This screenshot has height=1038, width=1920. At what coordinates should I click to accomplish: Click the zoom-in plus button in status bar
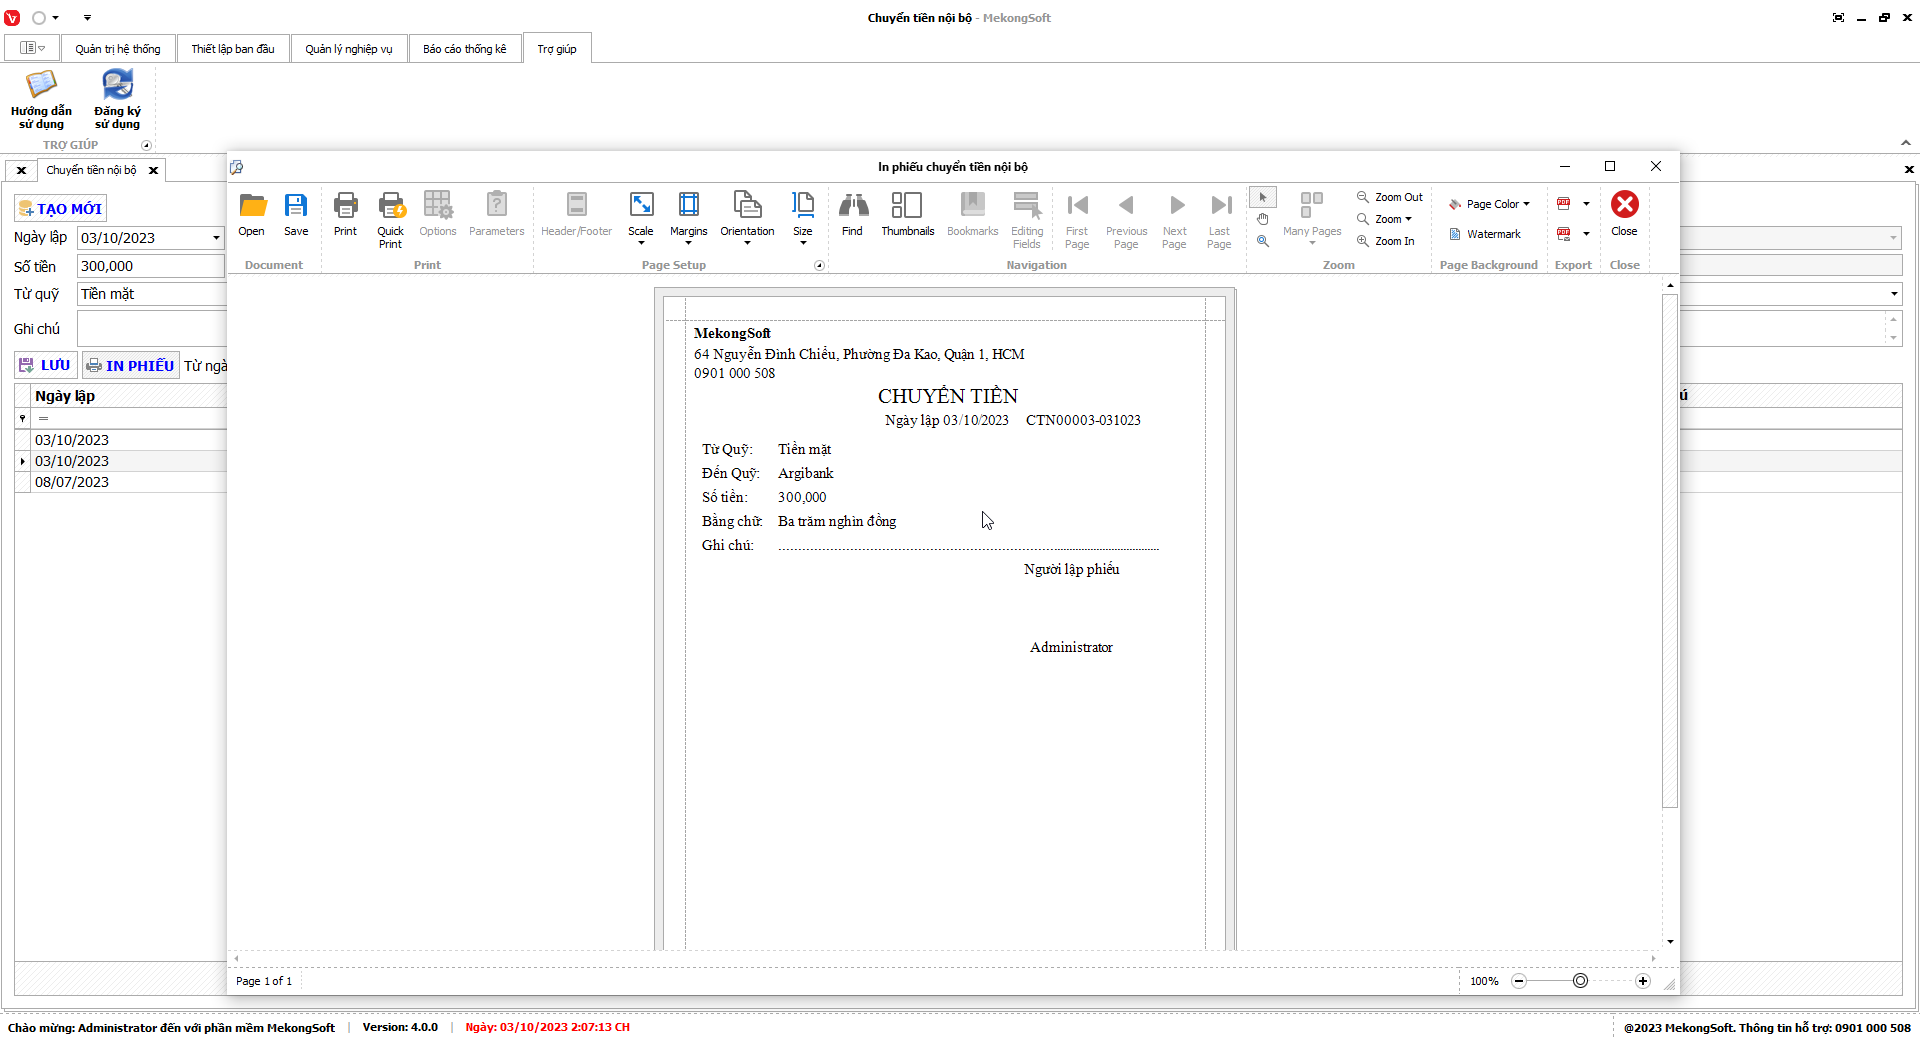click(x=1642, y=981)
